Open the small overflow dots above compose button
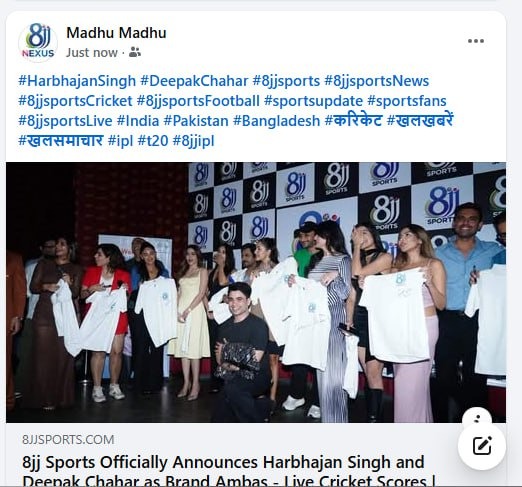 [x=478, y=419]
